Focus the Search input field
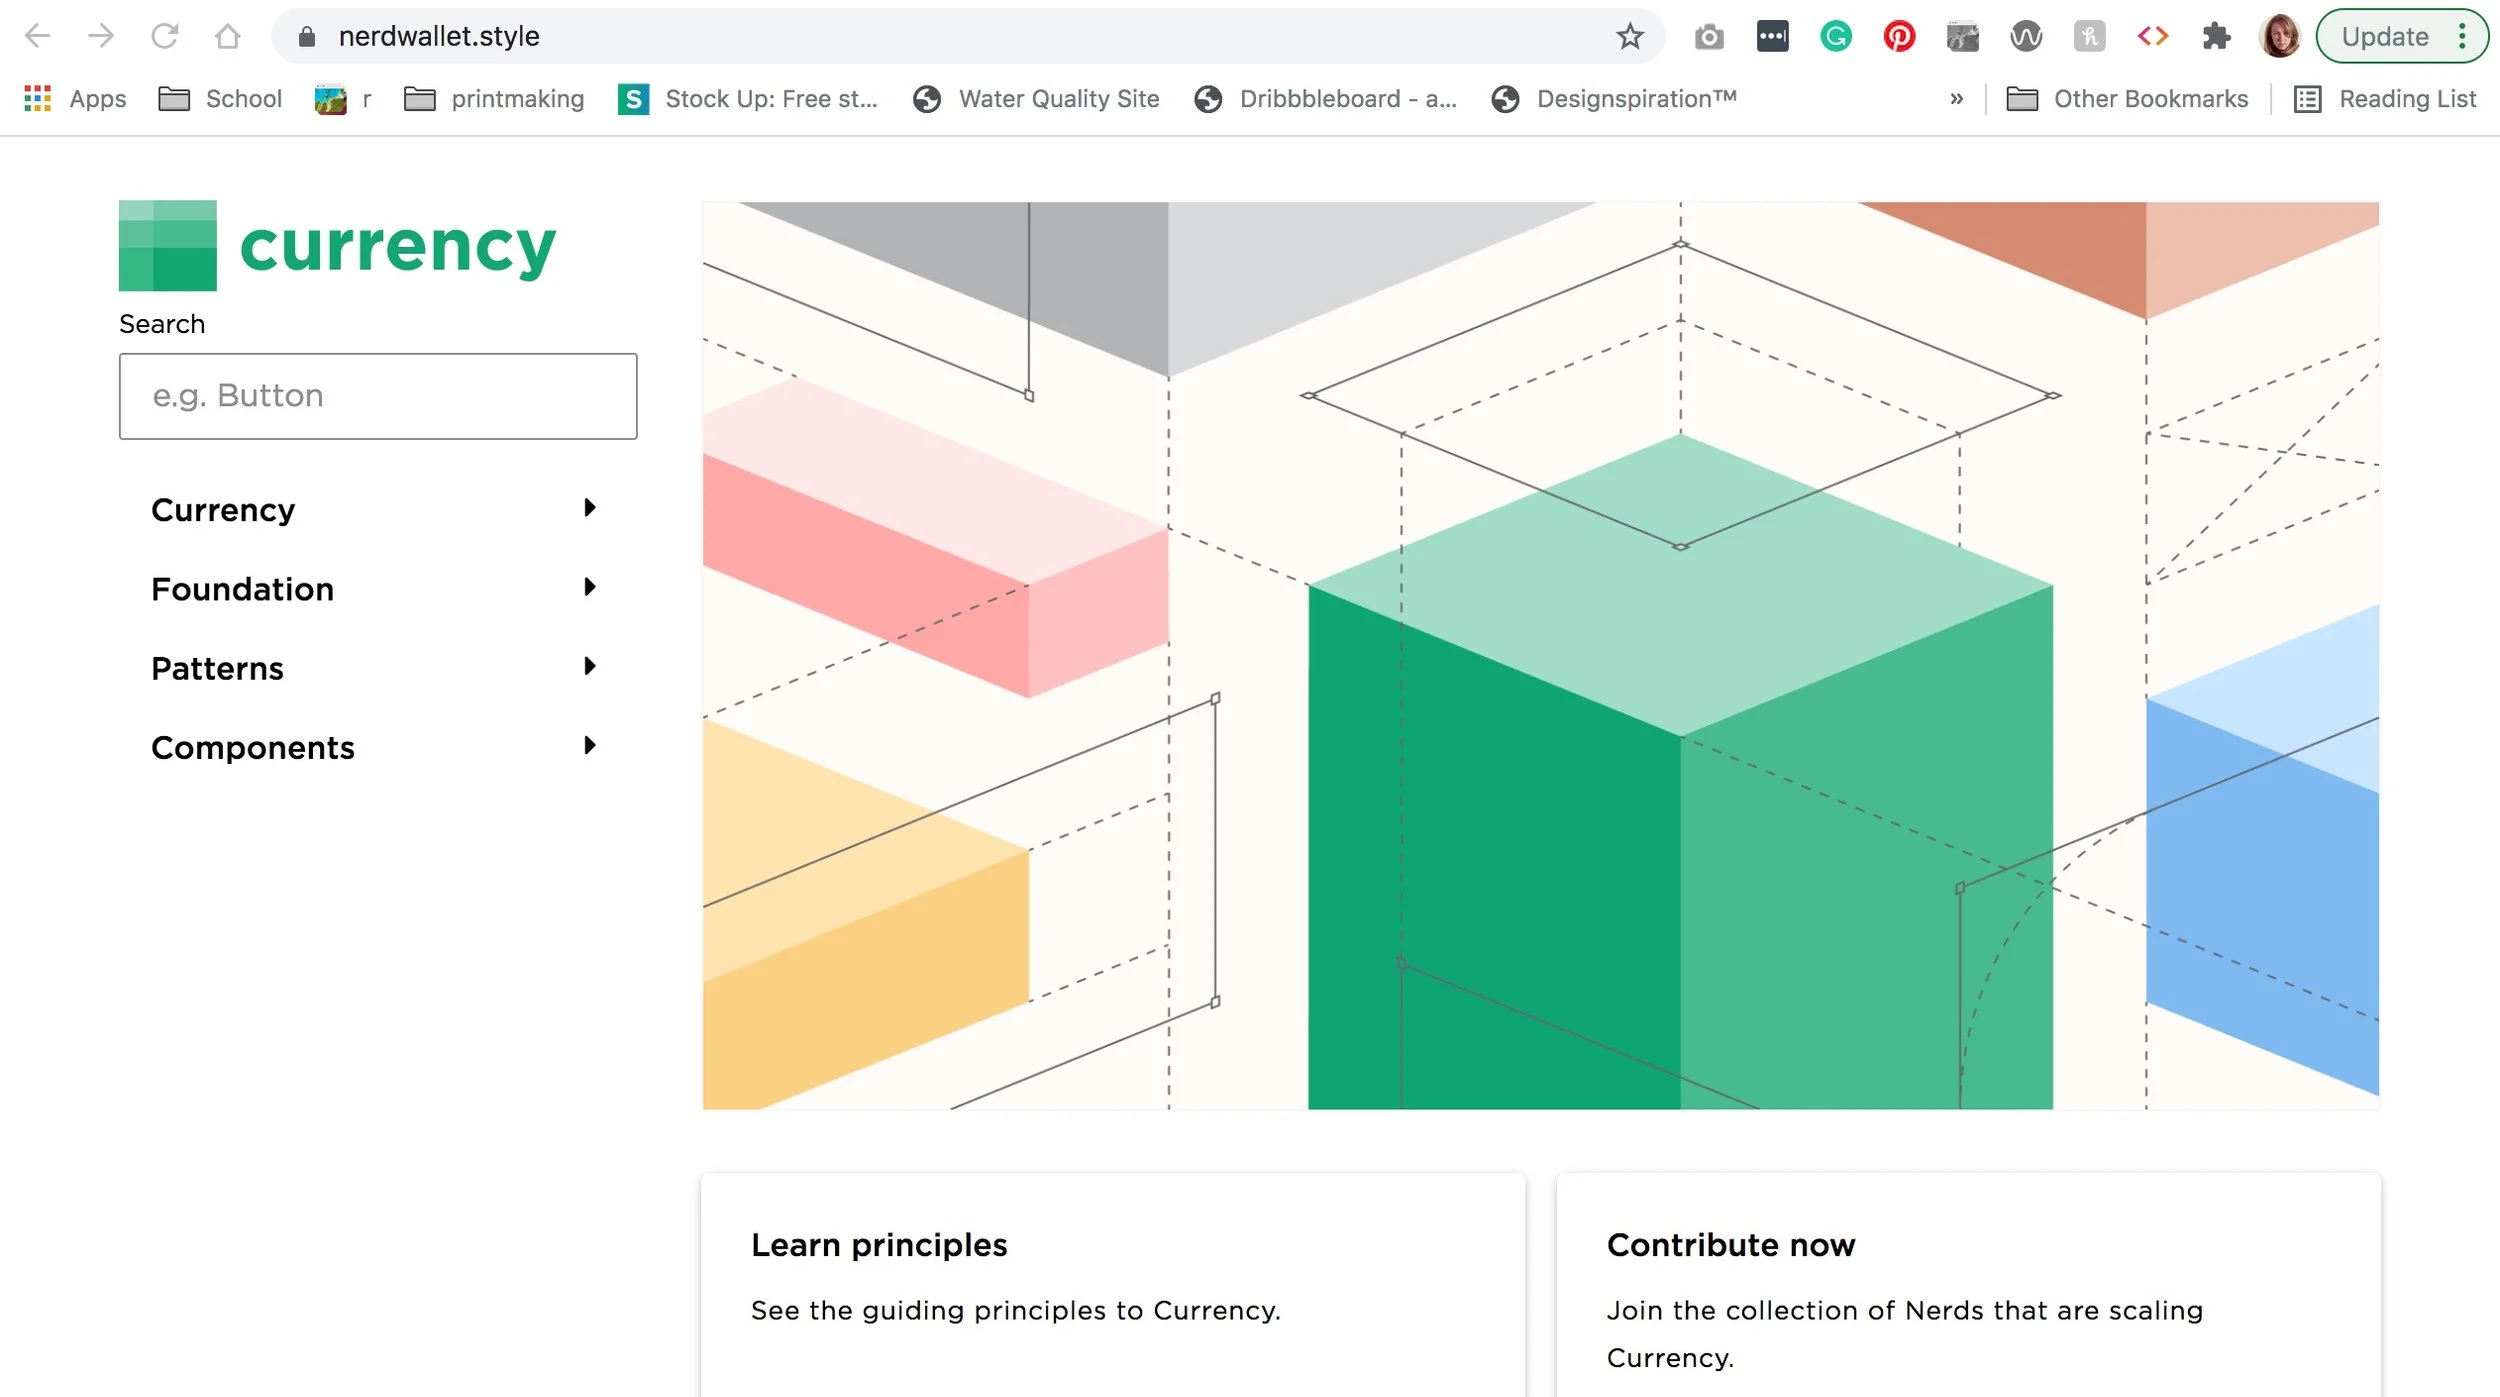This screenshot has height=1397, width=2500. tap(378, 396)
